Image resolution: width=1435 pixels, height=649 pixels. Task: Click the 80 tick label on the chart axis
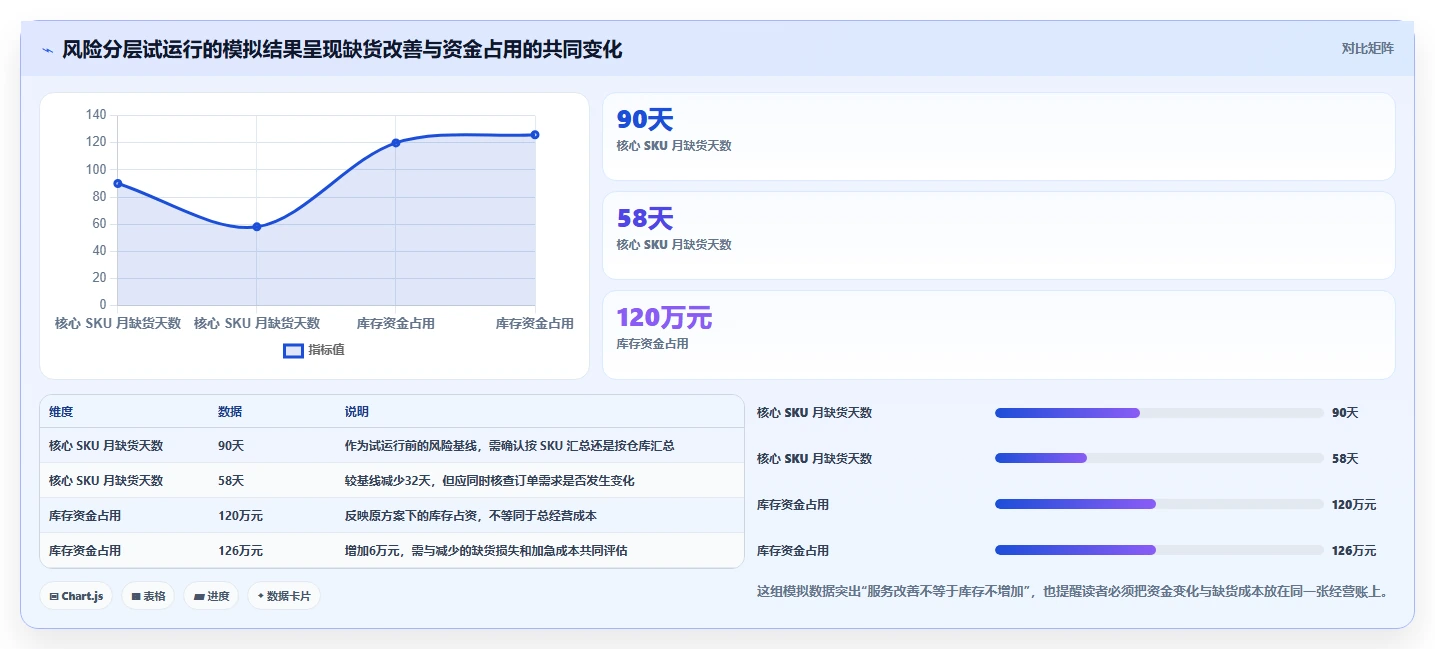(99, 197)
